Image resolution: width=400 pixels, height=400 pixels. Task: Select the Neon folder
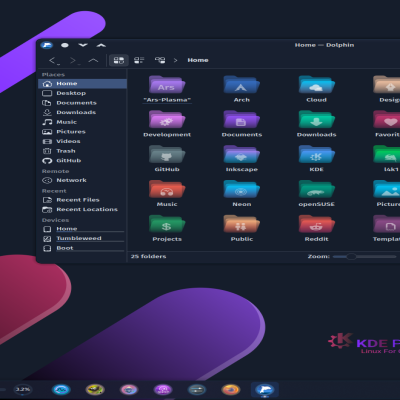click(242, 194)
